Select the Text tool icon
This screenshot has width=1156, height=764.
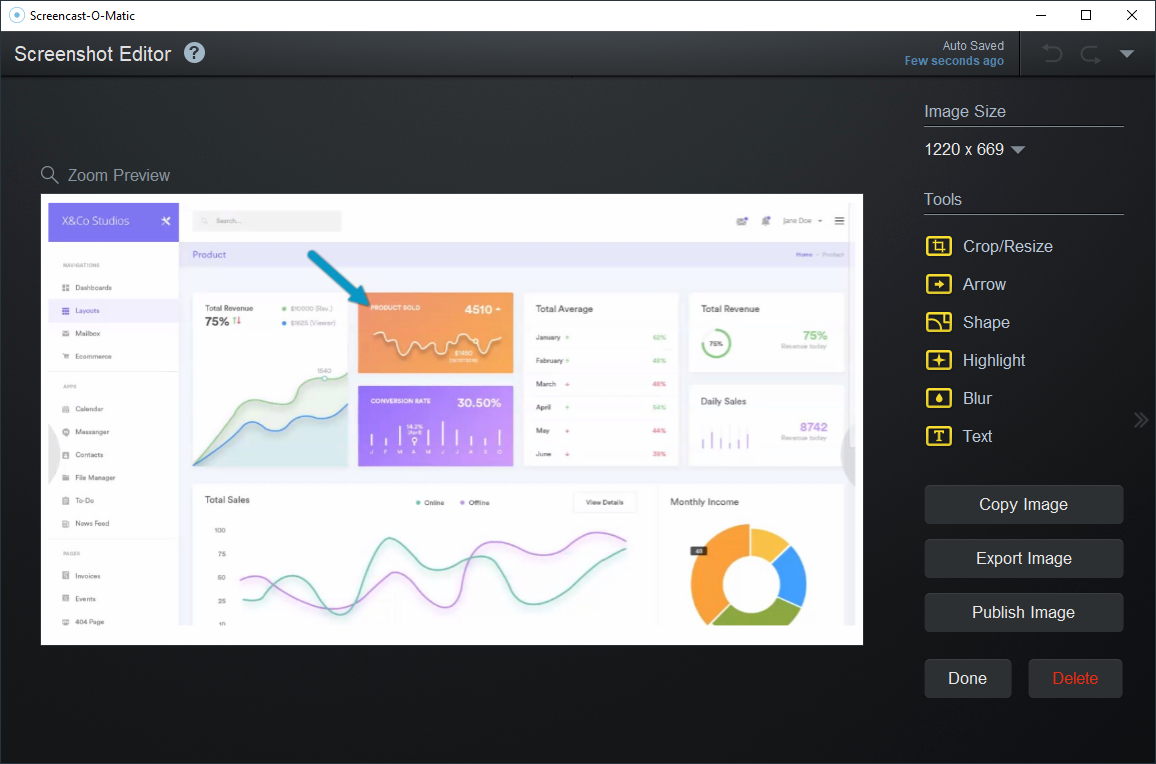click(x=939, y=436)
